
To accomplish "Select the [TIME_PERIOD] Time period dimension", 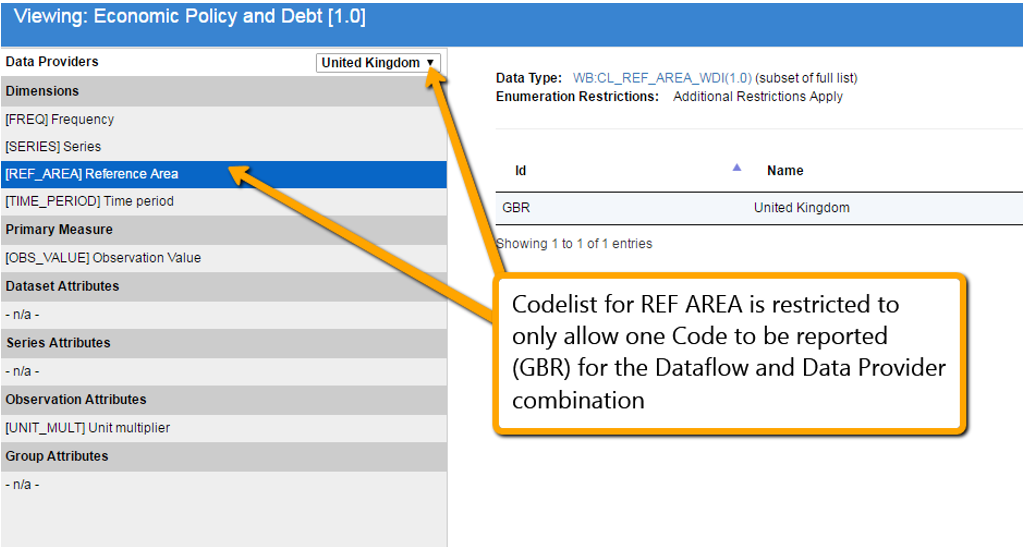I will click(89, 201).
